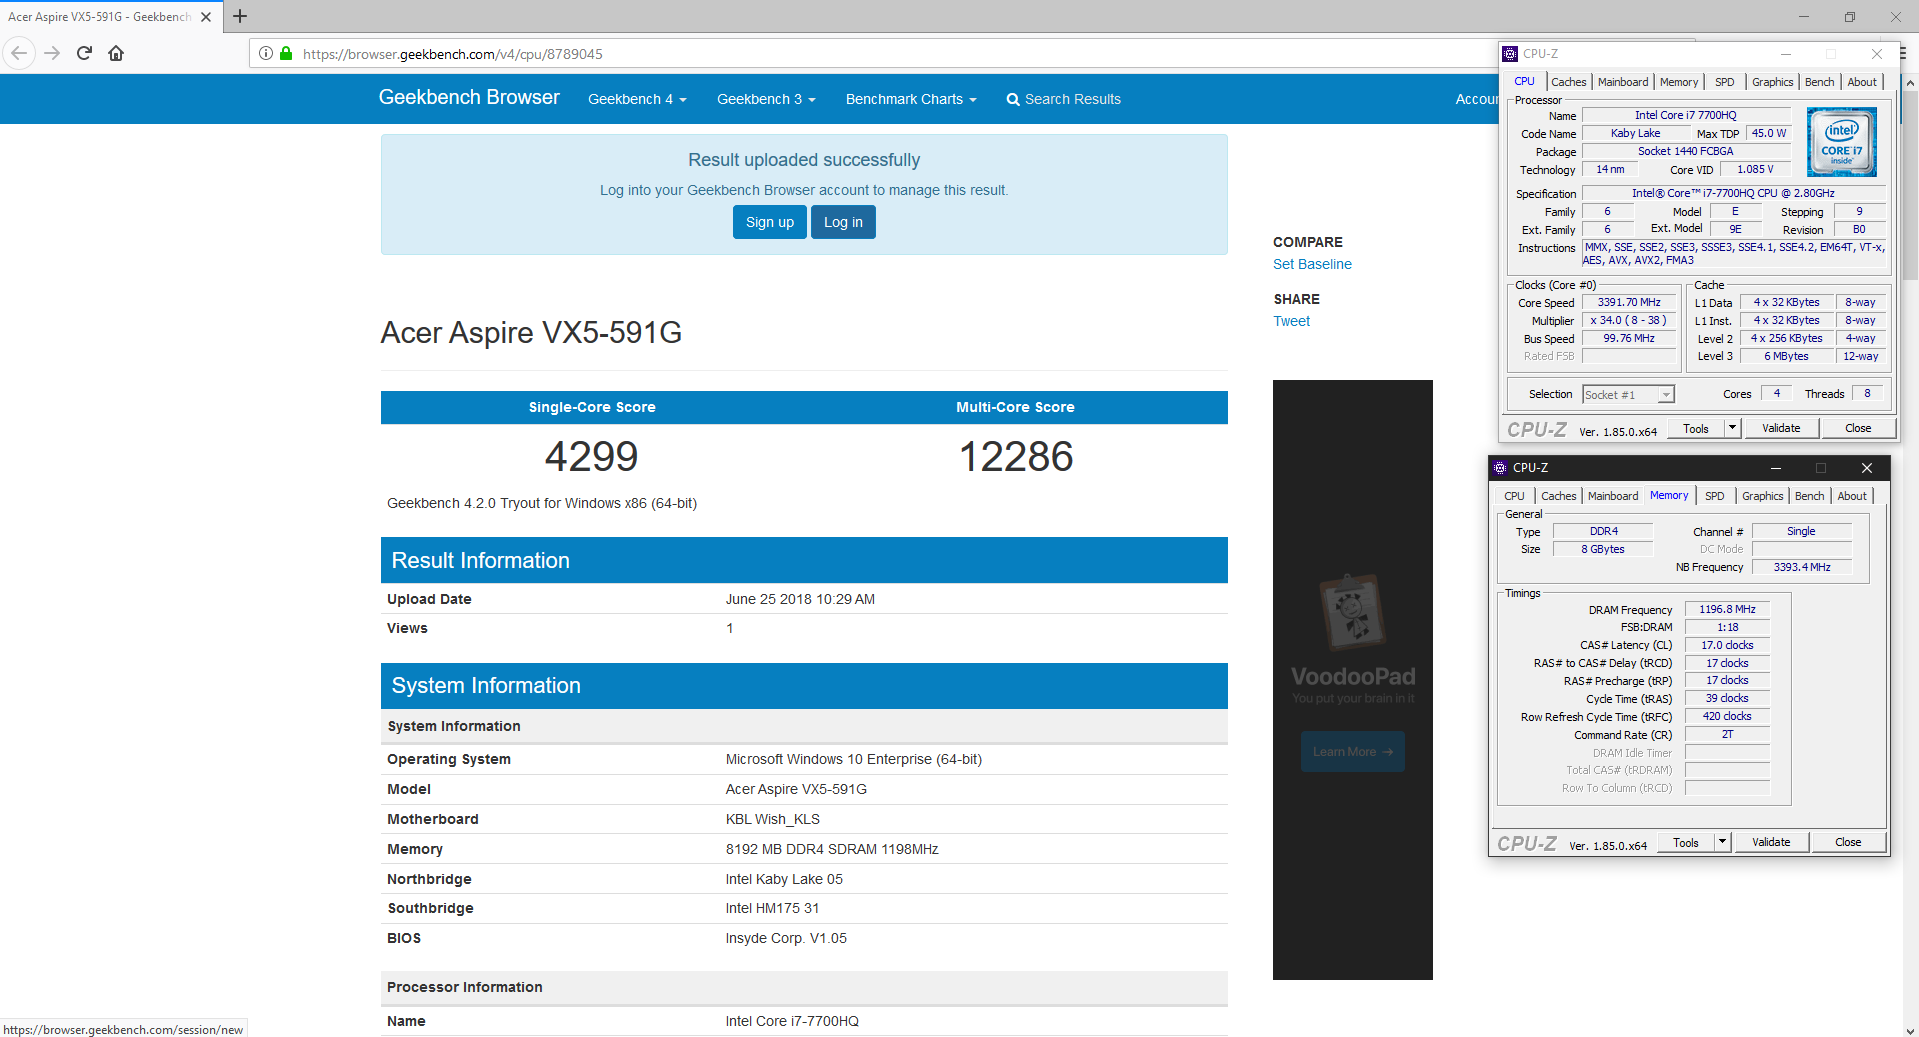
Task: Select About tab in lower CPU-Z window
Action: coord(1851,496)
